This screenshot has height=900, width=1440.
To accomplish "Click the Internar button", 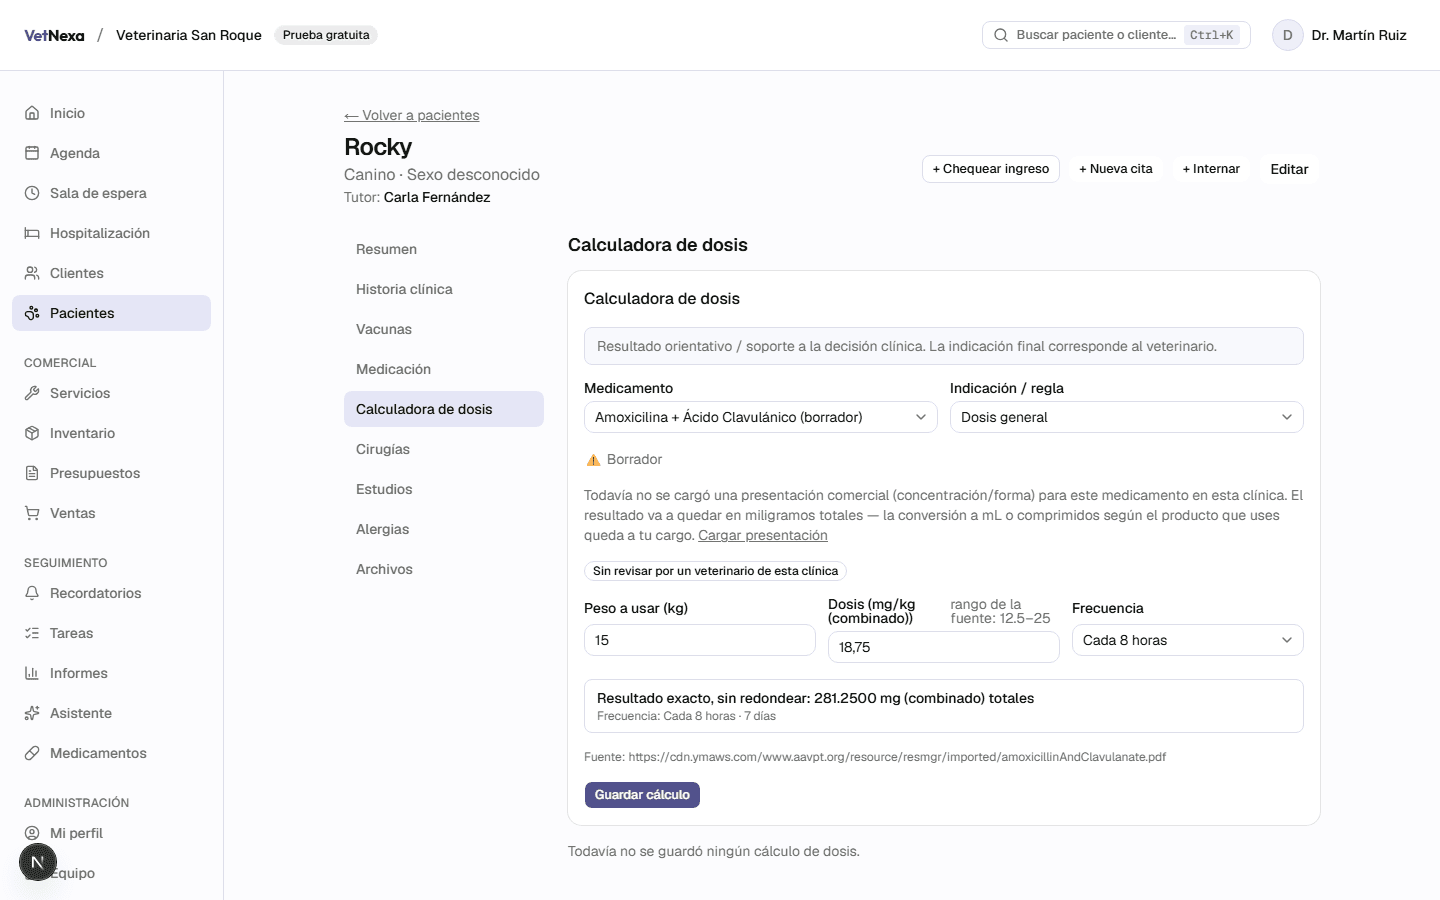I will 1211,169.
